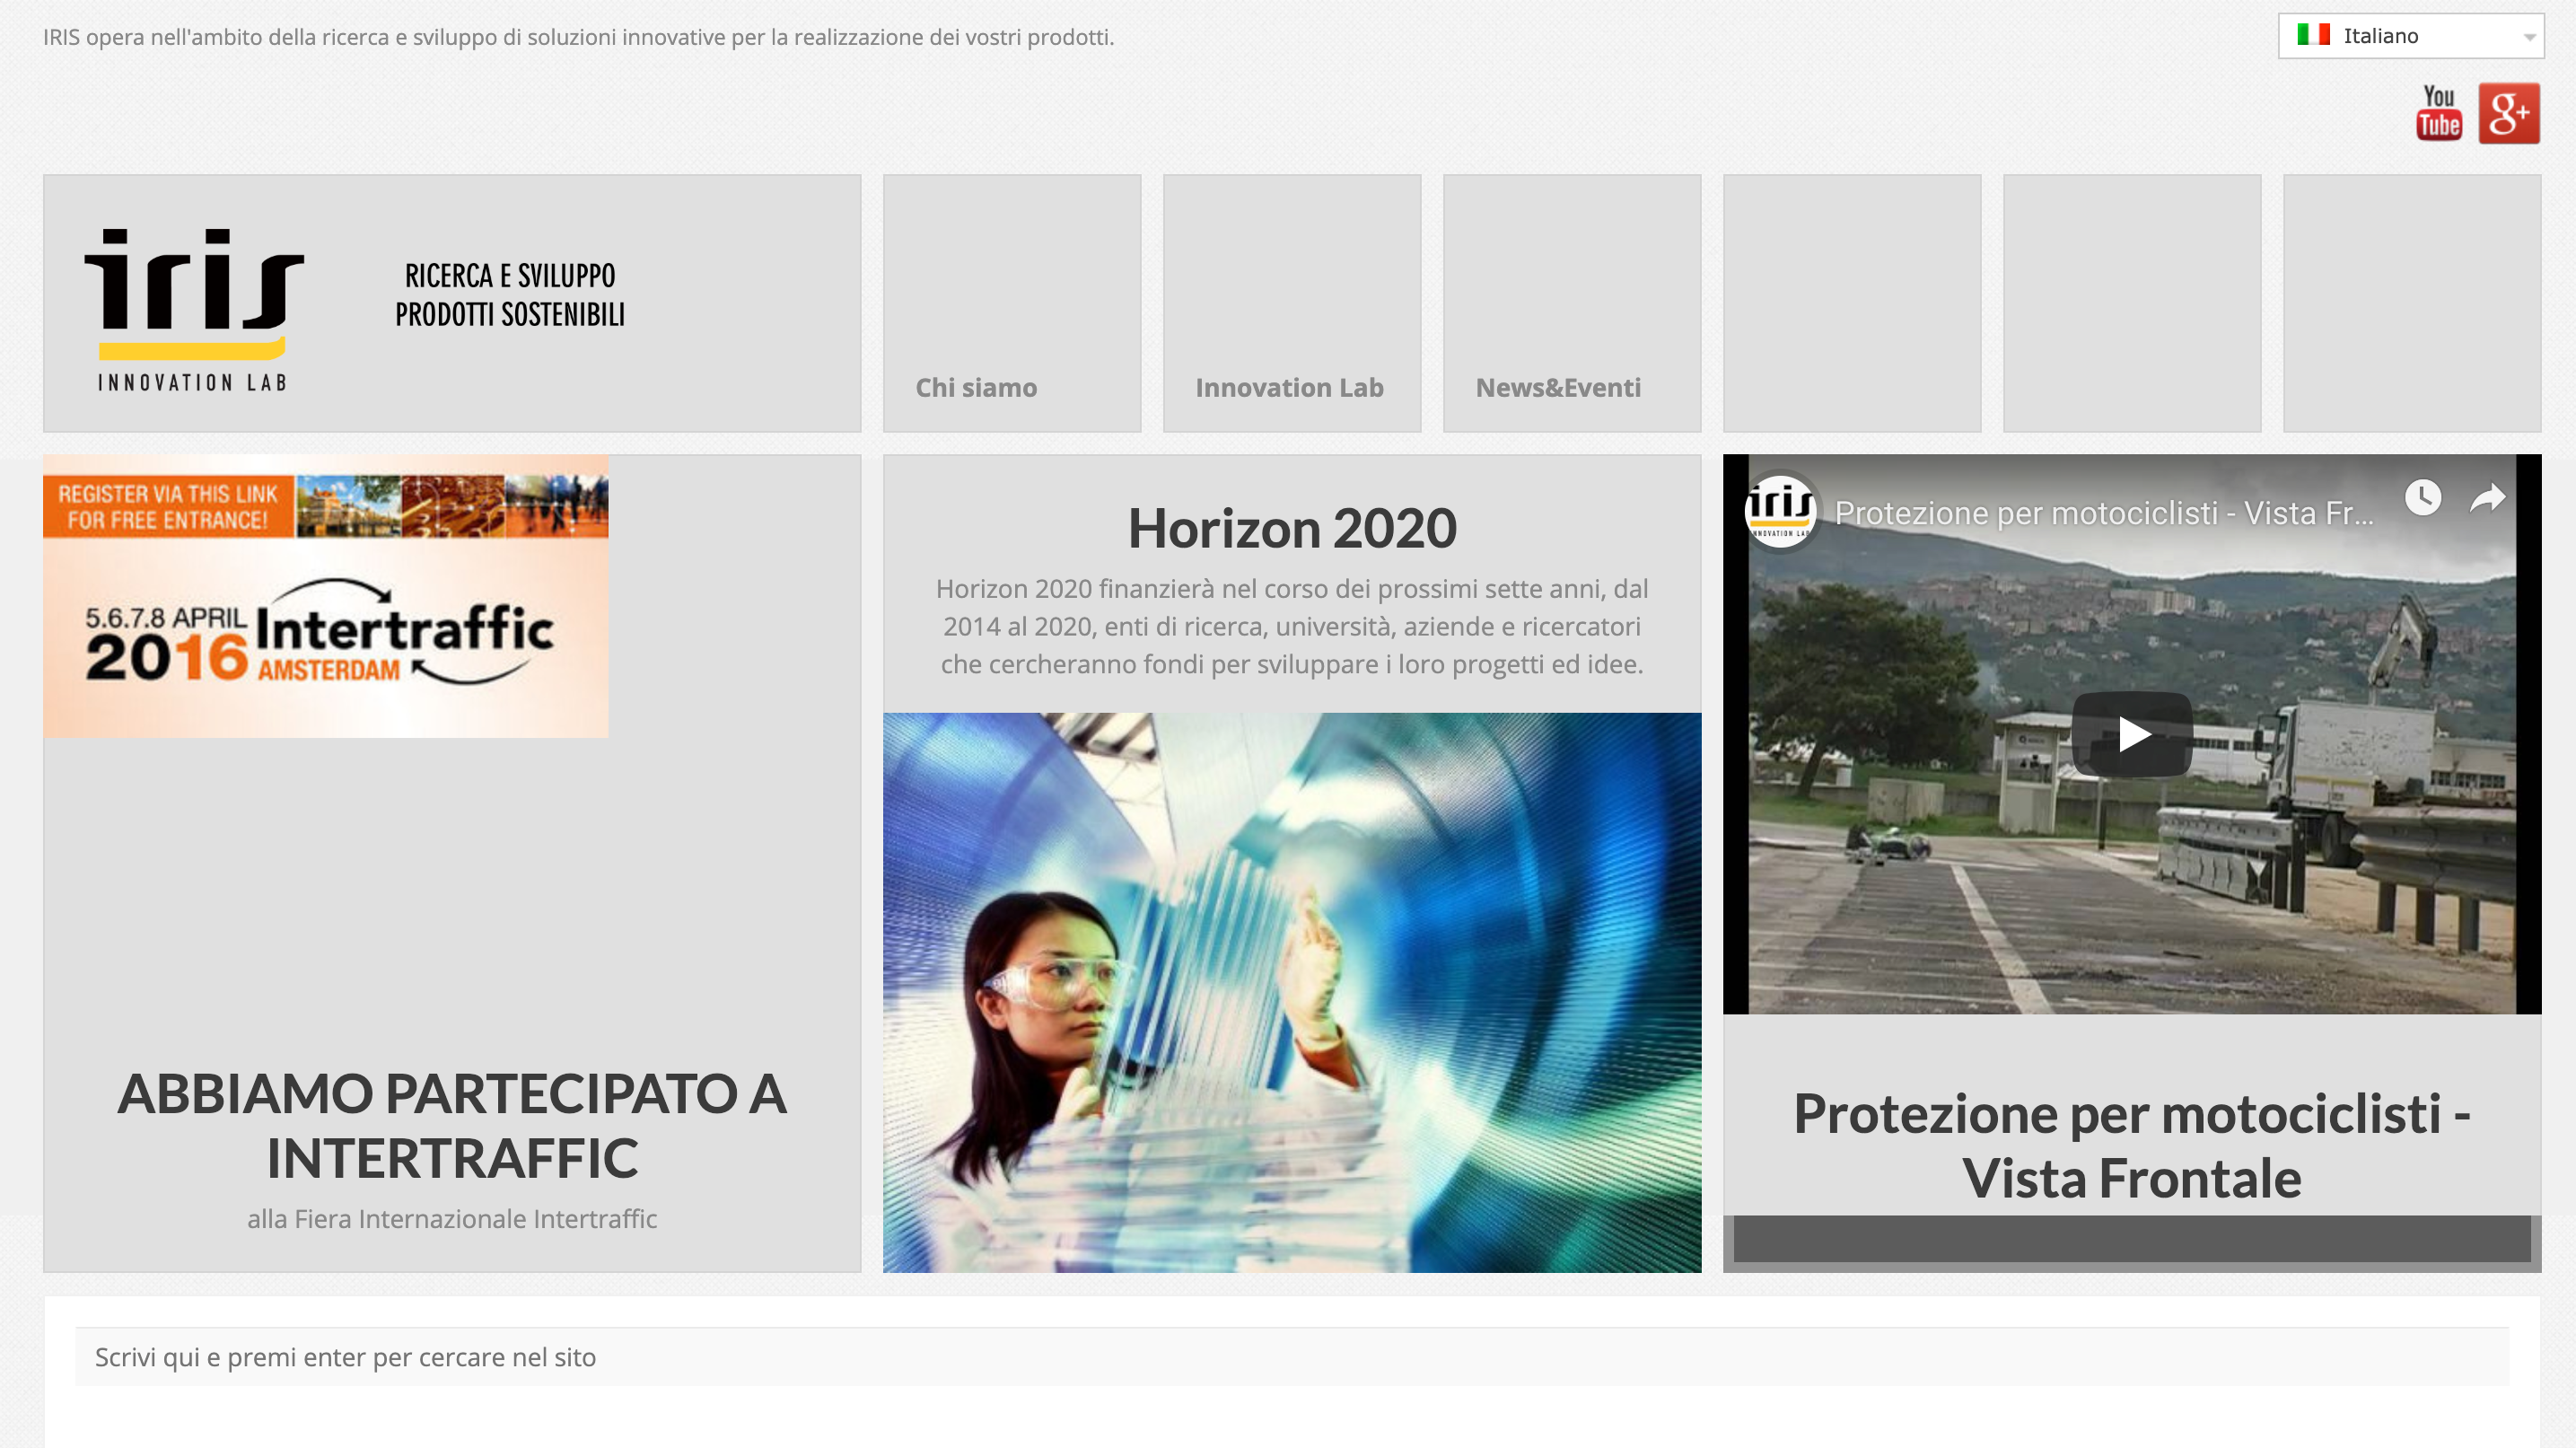2576x1448 pixels.
Task: Click the Watch later clock icon
Action: click(x=2422, y=497)
